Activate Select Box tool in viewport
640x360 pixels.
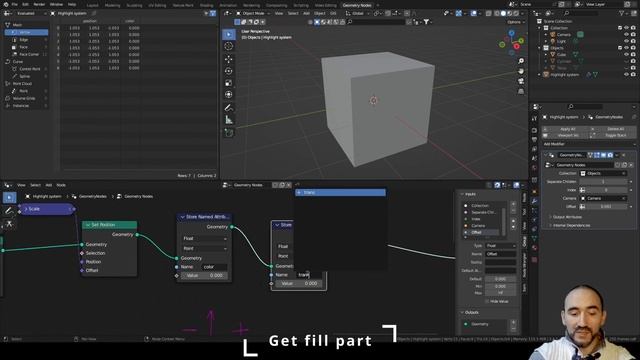[229, 34]
